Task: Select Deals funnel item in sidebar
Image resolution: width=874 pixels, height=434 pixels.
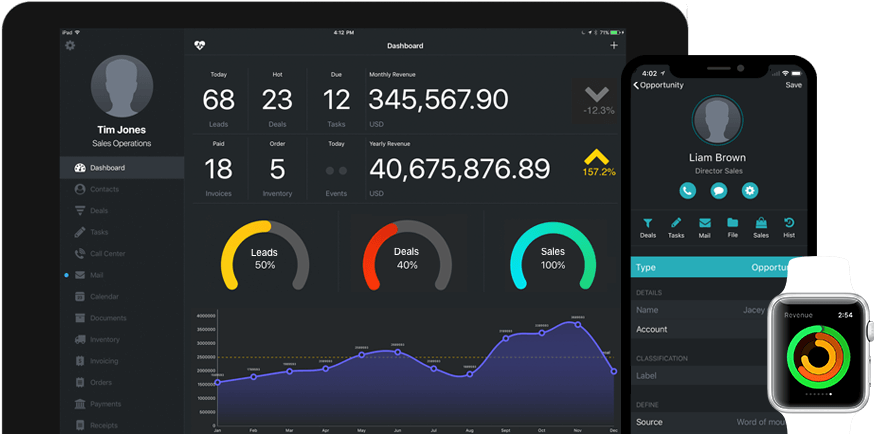Action: click(122, 211)
